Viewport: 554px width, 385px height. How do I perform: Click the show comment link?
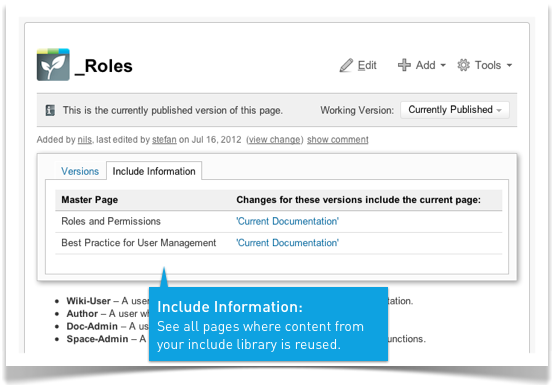click(337, 140)
